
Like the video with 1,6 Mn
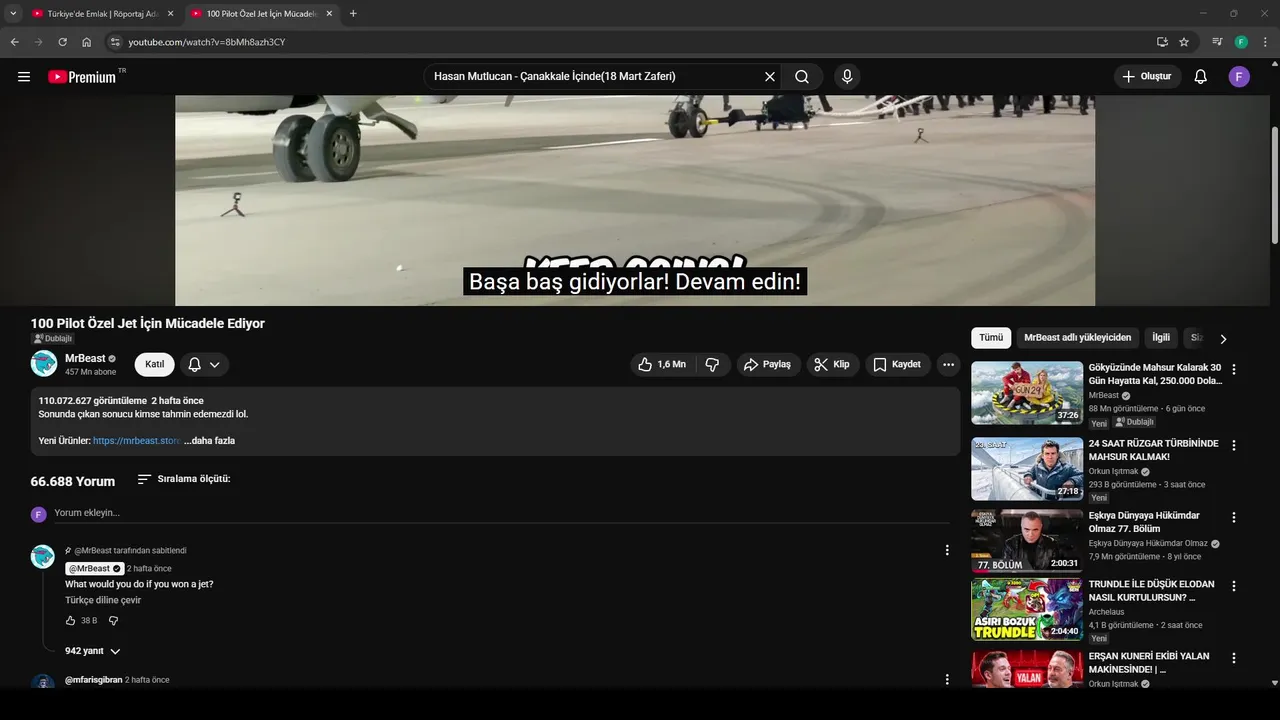click(x=663, y=365)
